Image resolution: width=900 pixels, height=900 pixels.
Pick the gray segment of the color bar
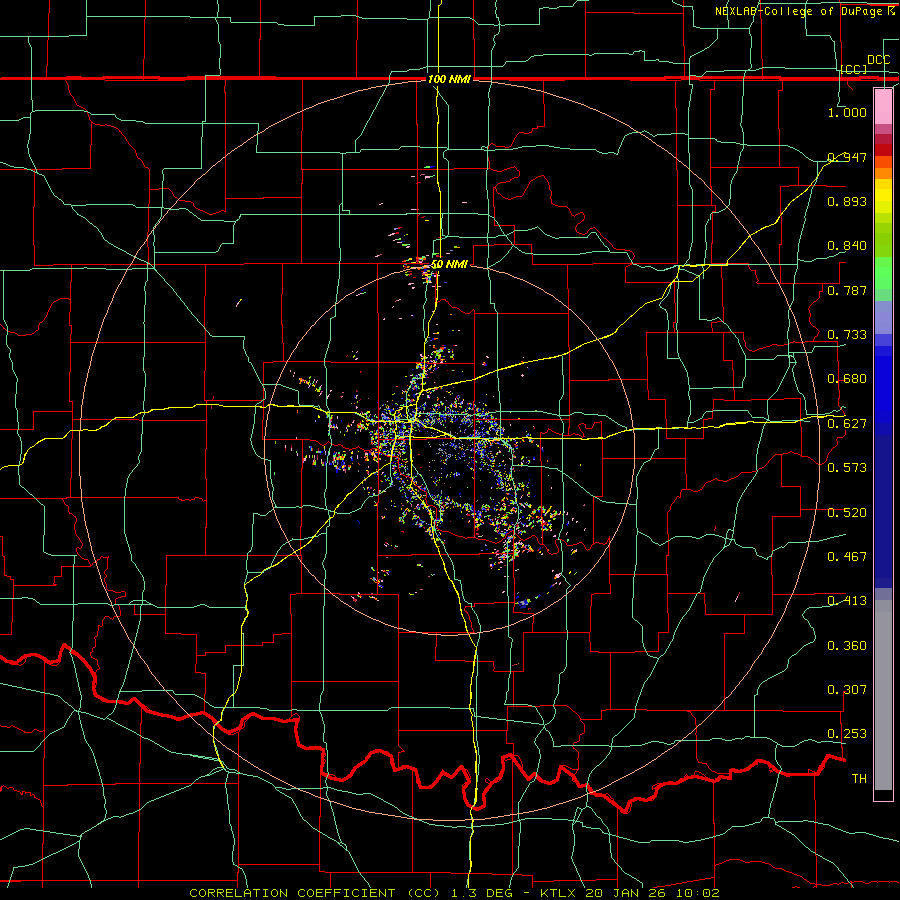(883, 695)
